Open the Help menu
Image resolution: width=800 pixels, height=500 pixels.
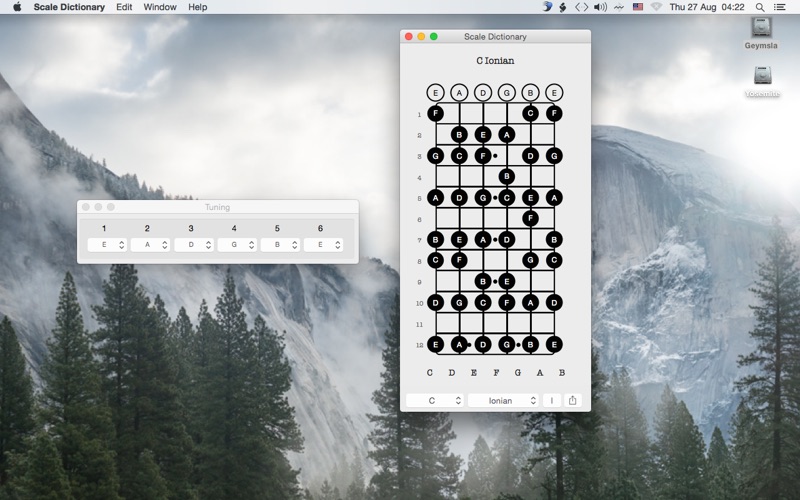pos(197,7)
